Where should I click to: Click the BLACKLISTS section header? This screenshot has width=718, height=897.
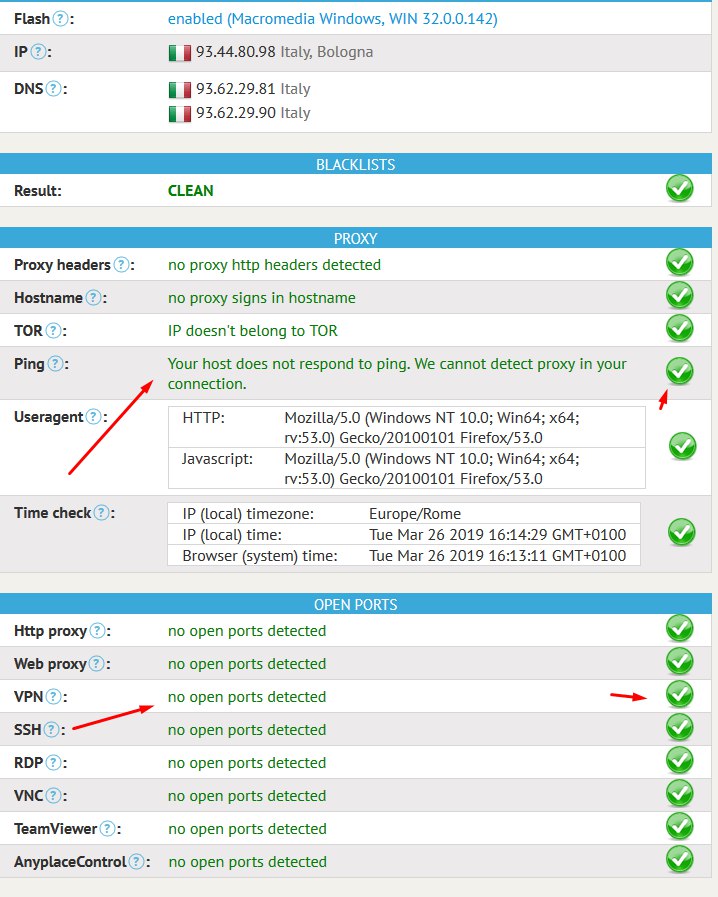pyautogui.click(x=355, y=164)
